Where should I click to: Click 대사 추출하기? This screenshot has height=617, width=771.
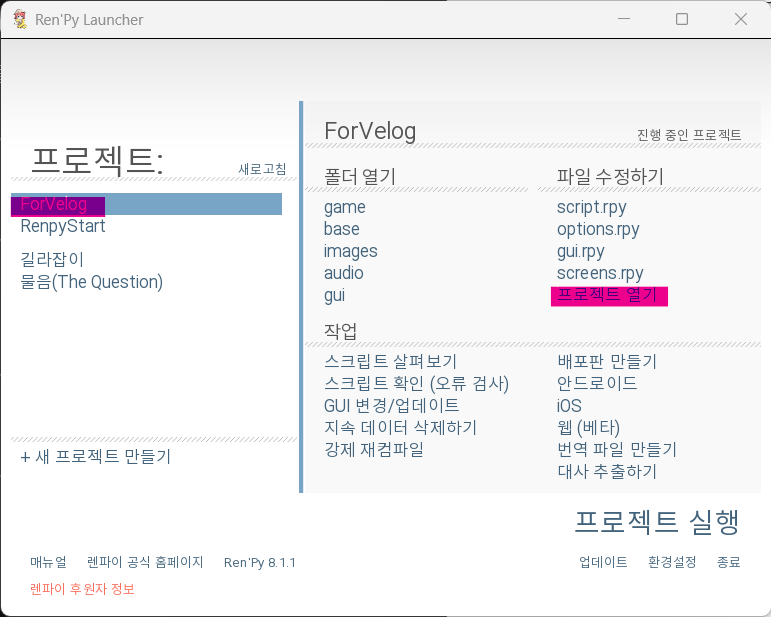[607, 471]
